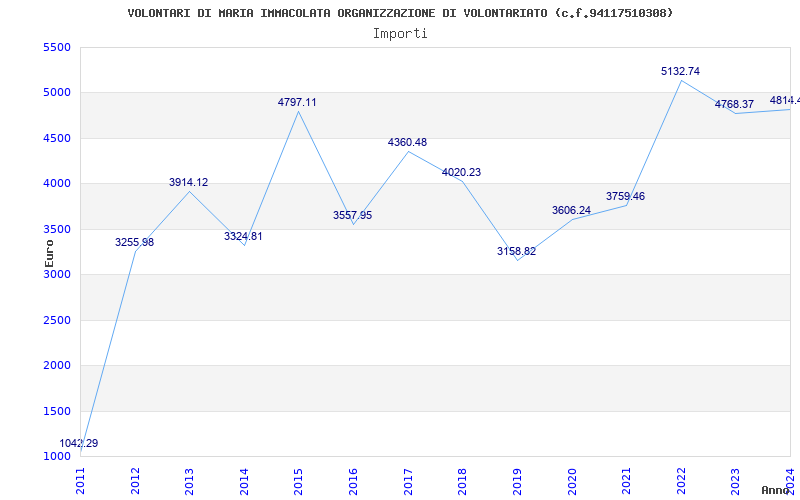Image resolution: width=800 pixels, height=500 pixels.
Task: Click the 3158.82 data label
Action: (x=516, y=252)
